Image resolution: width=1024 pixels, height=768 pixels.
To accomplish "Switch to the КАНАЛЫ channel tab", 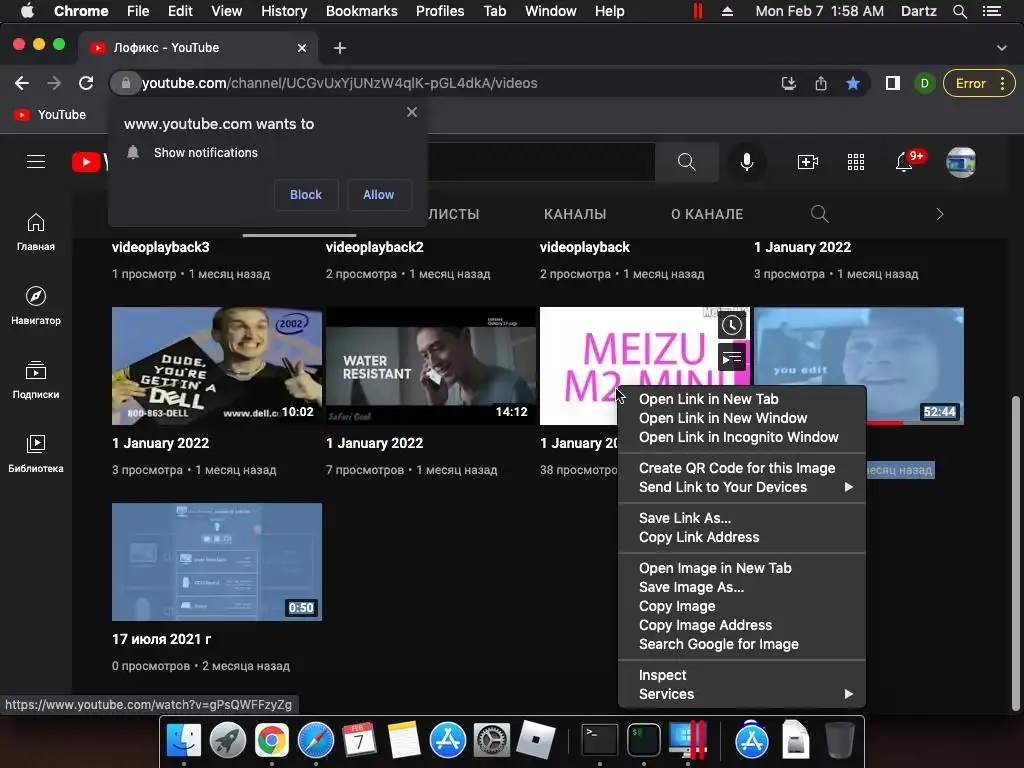I will click(575, 214).
